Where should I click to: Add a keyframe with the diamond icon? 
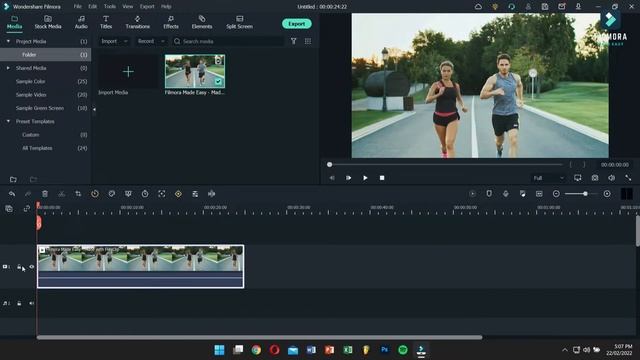pos(178,194)
